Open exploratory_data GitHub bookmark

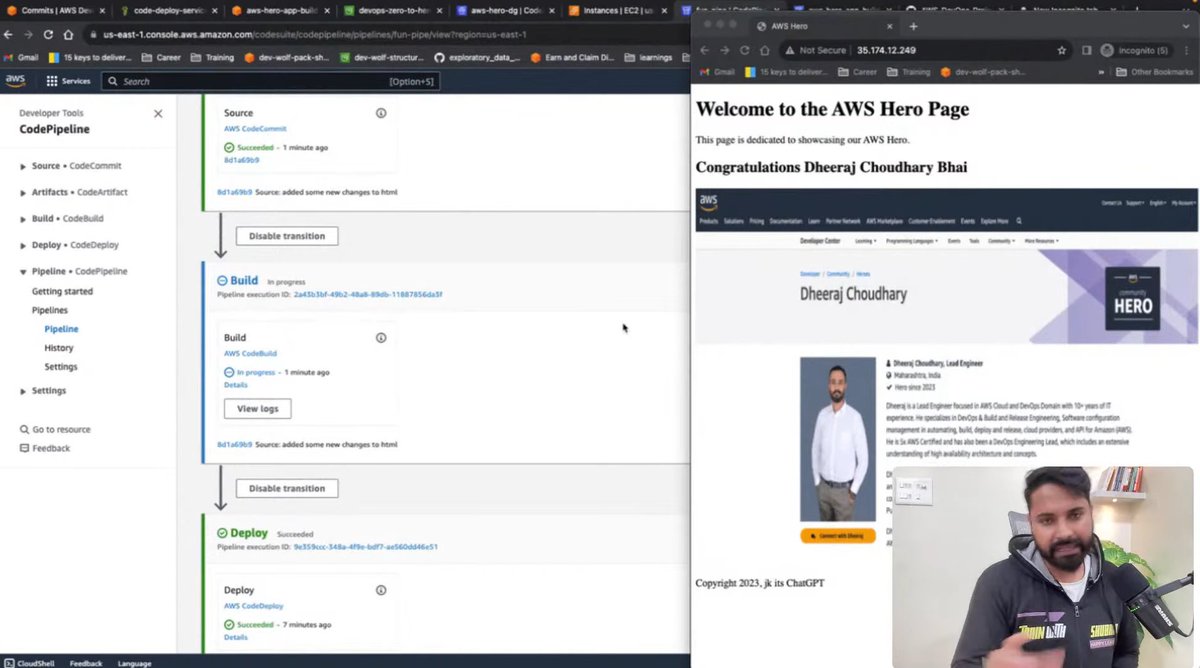477,57
